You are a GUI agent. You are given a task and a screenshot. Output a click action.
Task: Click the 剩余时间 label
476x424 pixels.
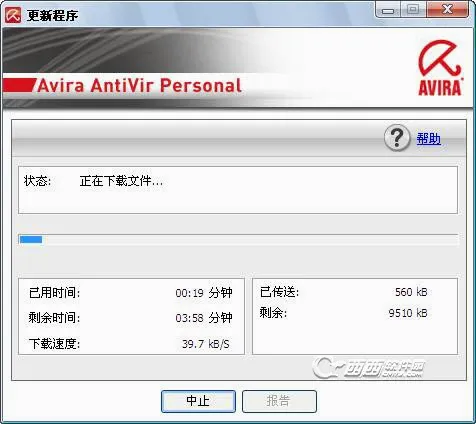tap(54, 318)
